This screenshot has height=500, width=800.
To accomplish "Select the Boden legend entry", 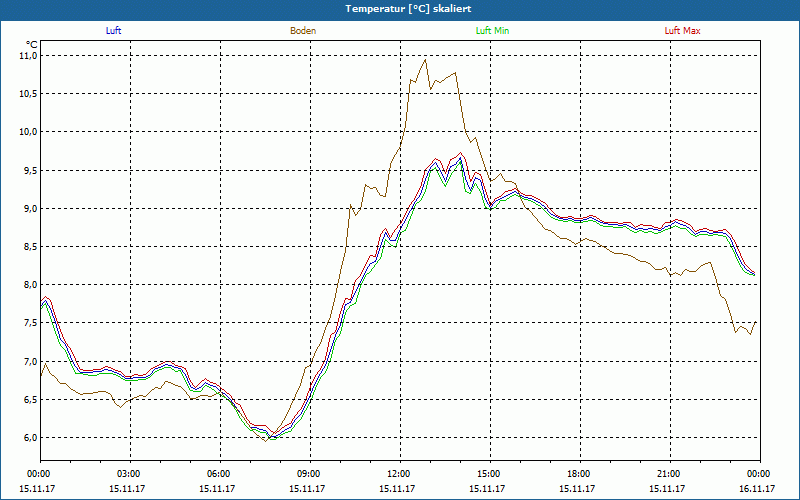I will (303, 31).
